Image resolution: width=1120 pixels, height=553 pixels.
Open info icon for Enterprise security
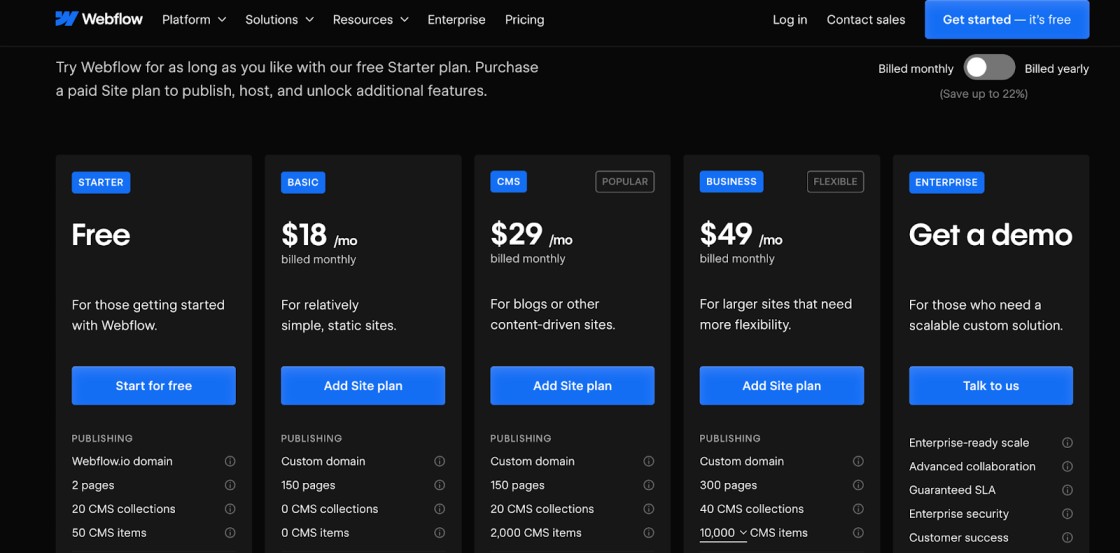click(1067, 514)
